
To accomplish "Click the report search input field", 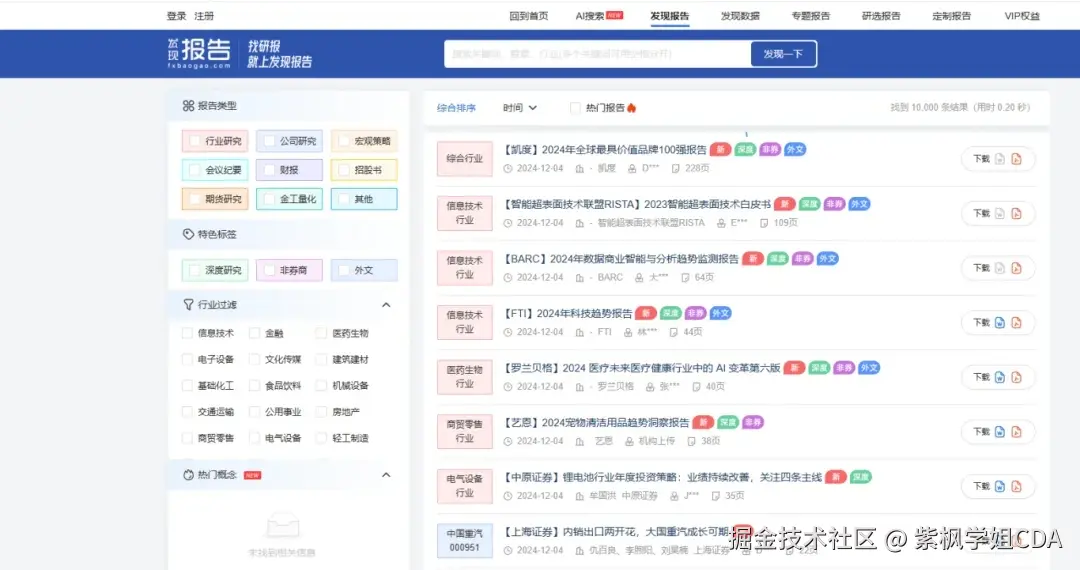I will click(x=597, y=54).
